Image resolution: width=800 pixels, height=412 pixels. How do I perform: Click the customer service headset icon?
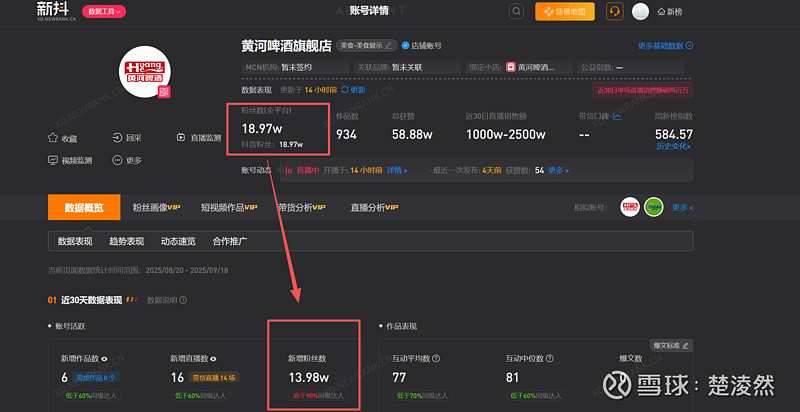[615, 11]
